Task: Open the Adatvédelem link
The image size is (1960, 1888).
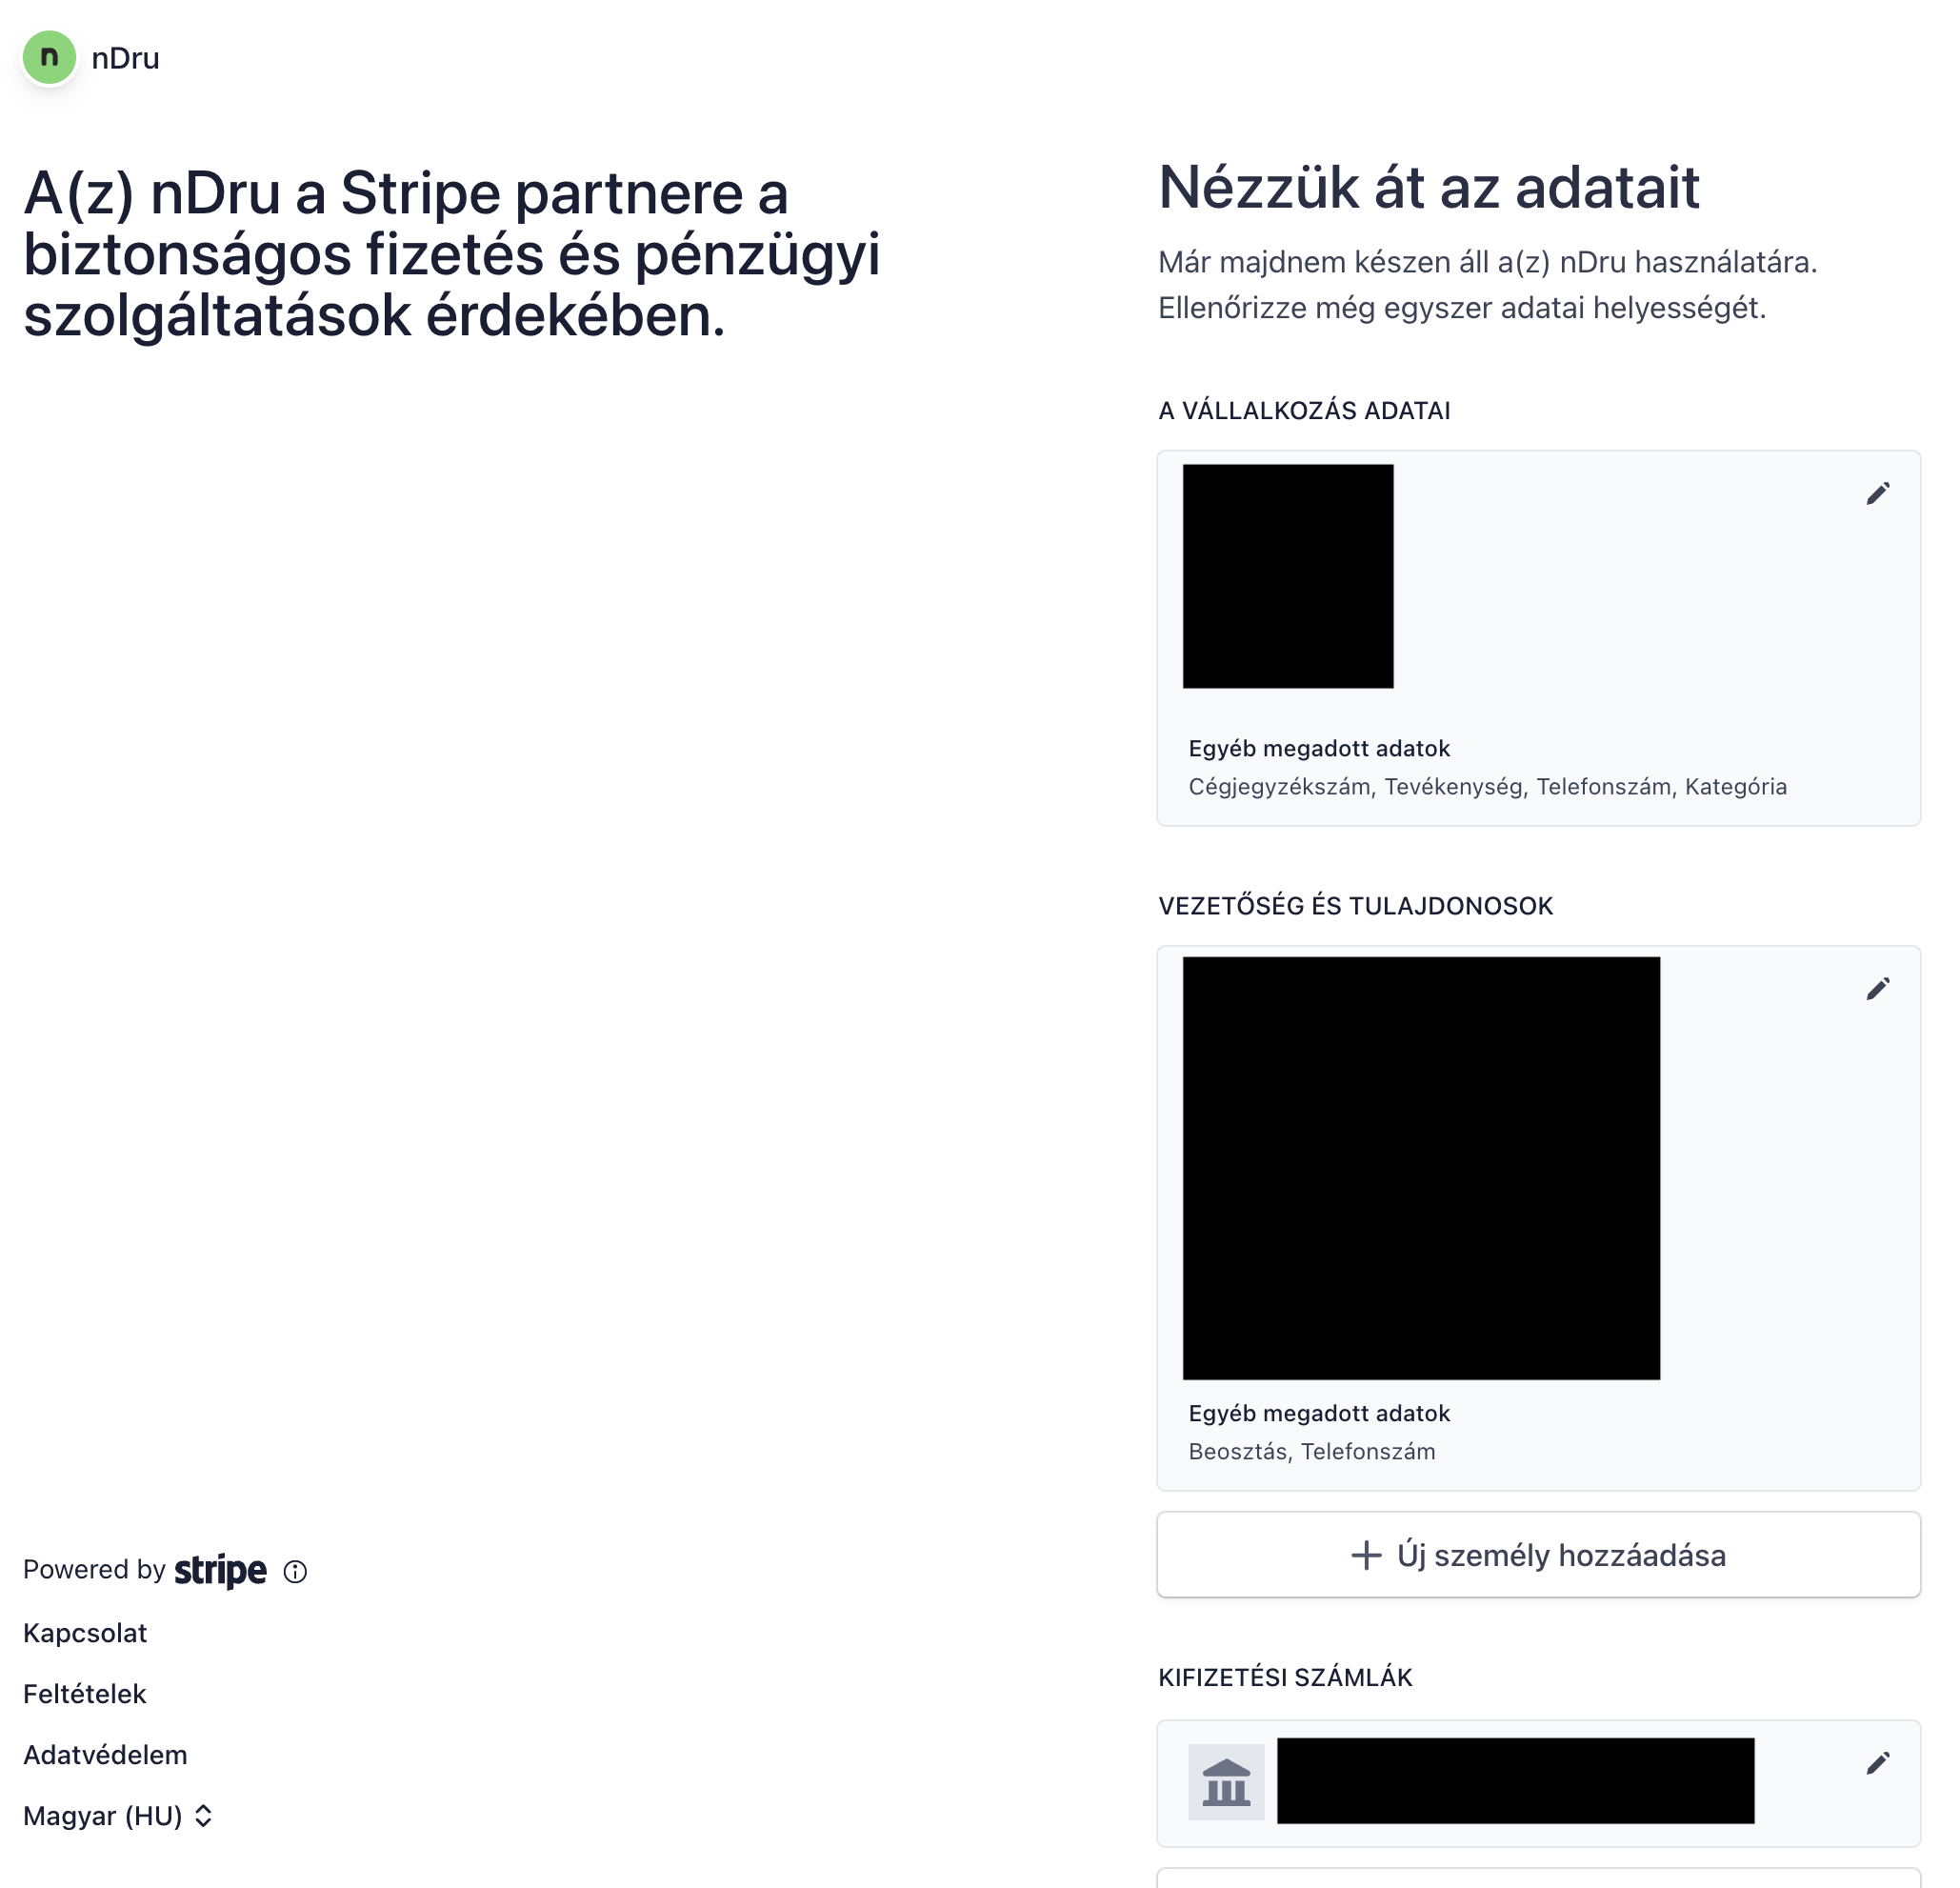Action: coord(105,1755)
